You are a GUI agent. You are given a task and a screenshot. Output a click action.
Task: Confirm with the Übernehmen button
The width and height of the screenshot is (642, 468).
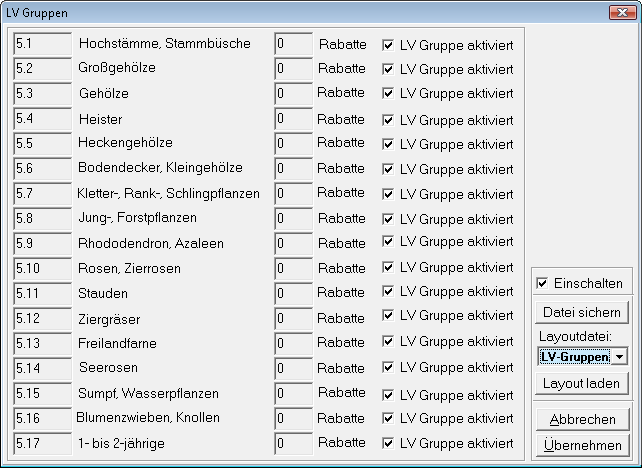[581, 445]
